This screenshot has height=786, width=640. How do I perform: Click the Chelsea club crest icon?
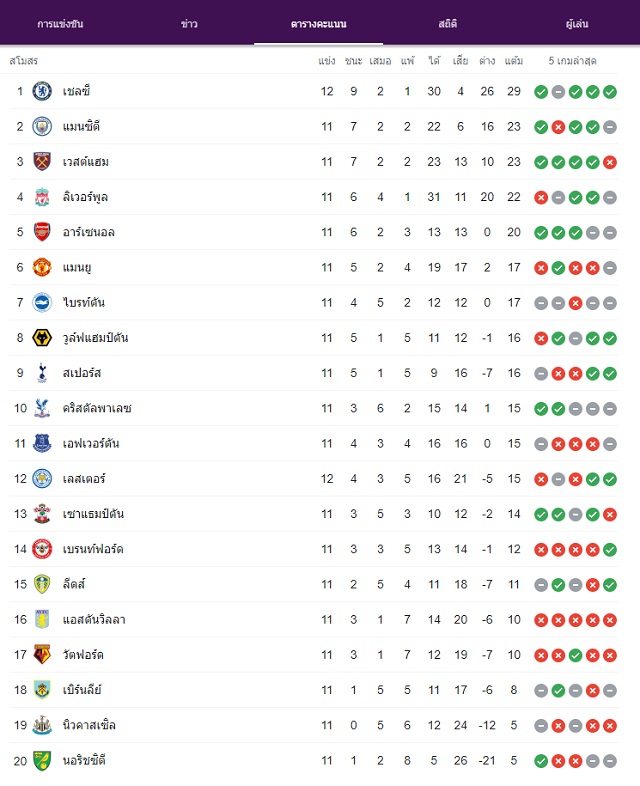click(42, 91)
